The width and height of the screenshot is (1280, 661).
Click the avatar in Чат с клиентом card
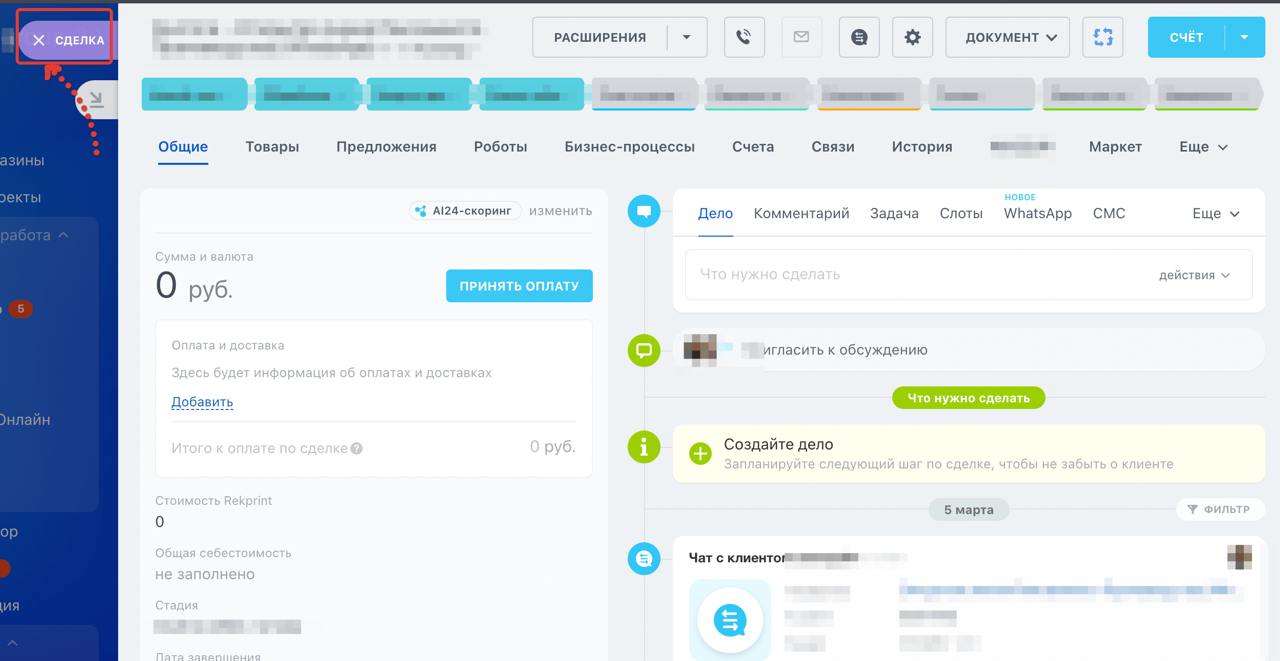point(1240,557)
